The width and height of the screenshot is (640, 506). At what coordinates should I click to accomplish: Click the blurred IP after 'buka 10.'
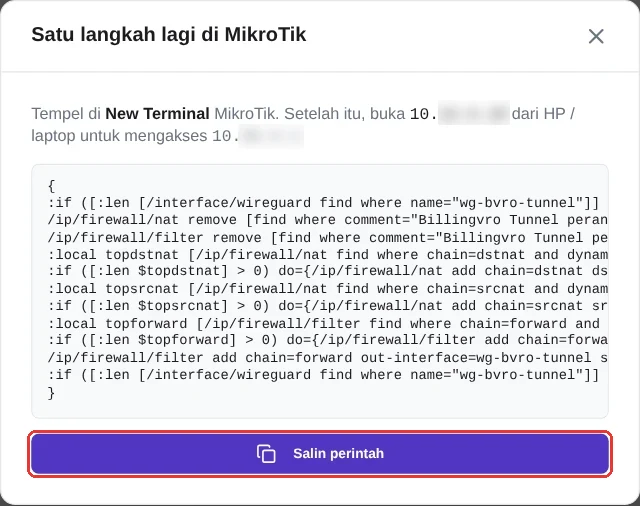click(x=473, y=113)
